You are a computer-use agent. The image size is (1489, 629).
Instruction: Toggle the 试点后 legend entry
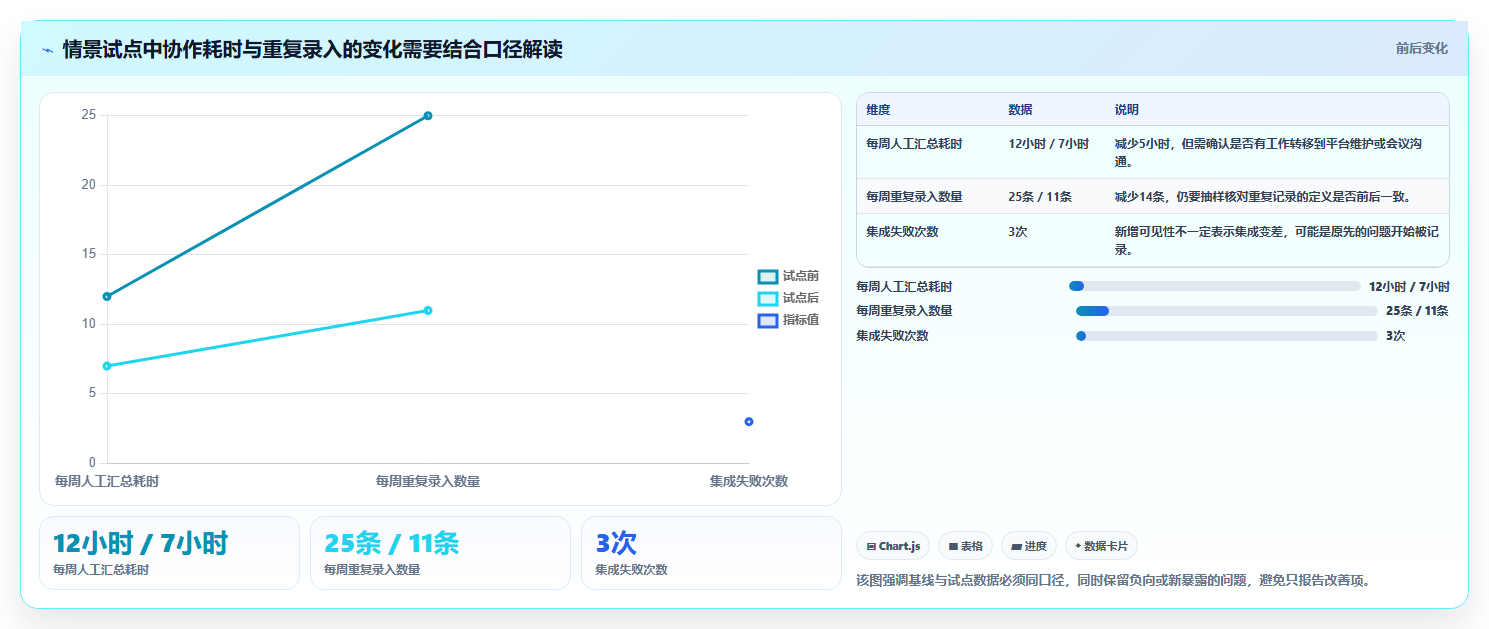pos(789,298)
